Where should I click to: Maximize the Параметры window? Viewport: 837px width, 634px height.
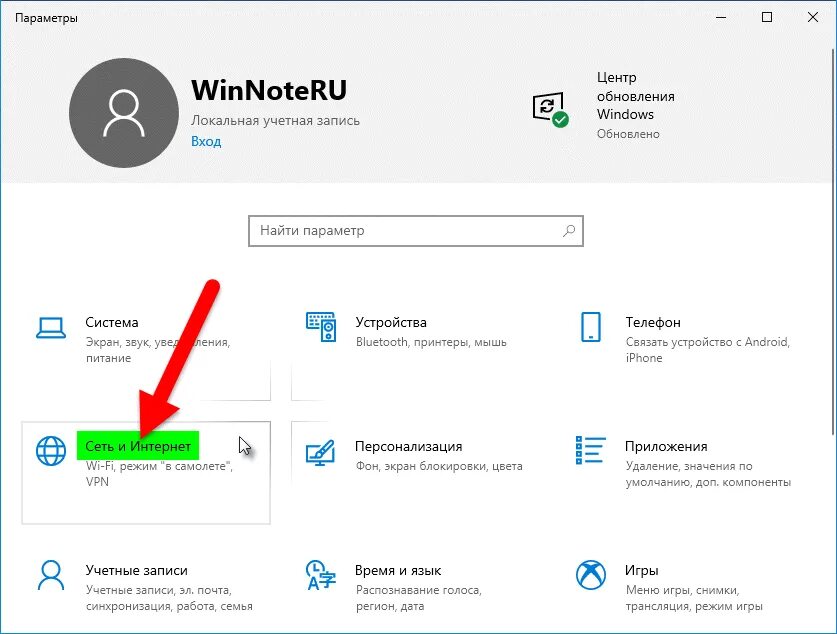point(767,18)
